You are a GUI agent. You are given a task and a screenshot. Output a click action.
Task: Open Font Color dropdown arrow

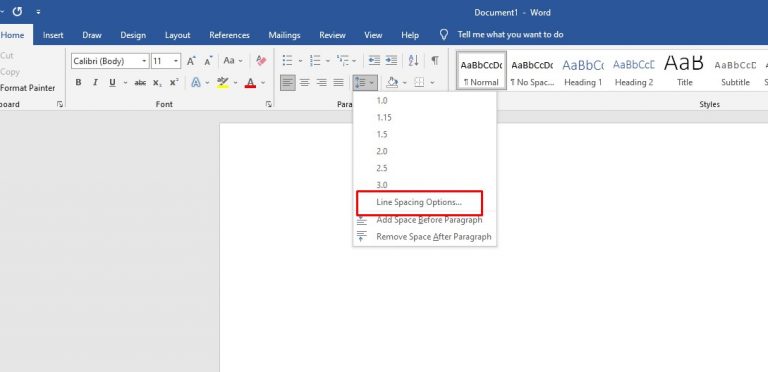pos(263,83)
